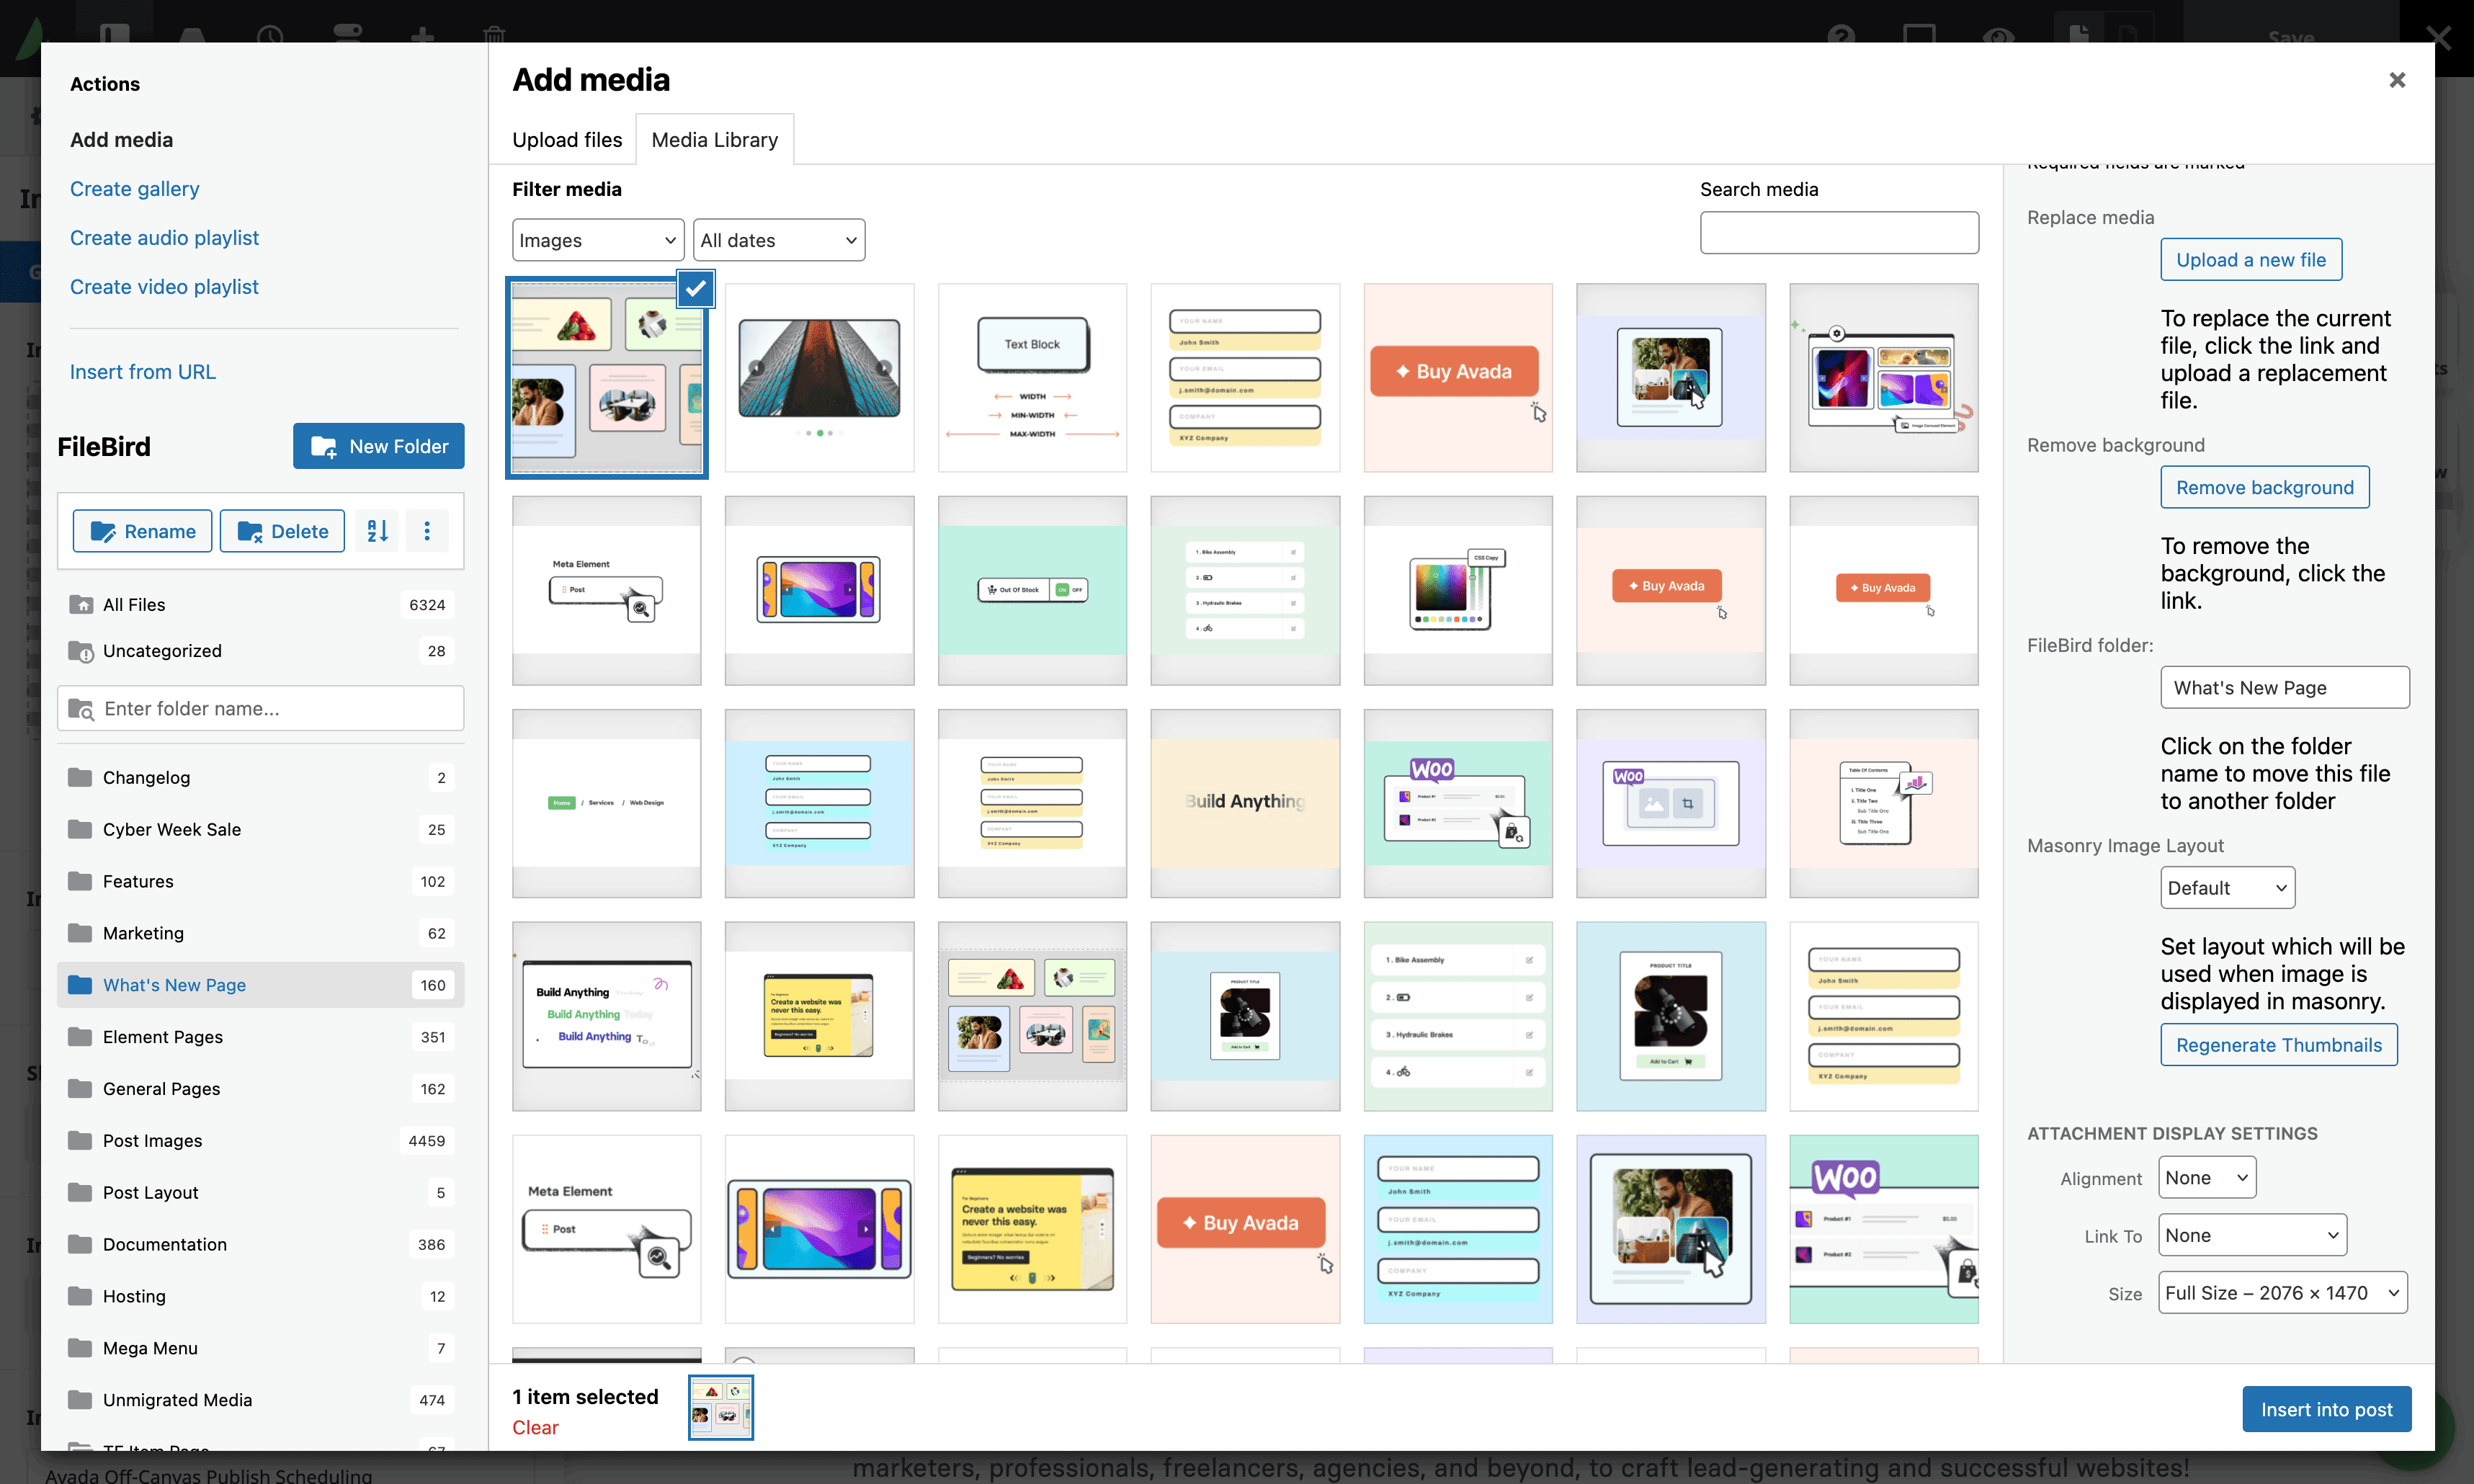This screenshot has width=2474, height=1484.
Task: Click the folder search icon in the Enter folder name field
Action: click(x=80, y=709)
